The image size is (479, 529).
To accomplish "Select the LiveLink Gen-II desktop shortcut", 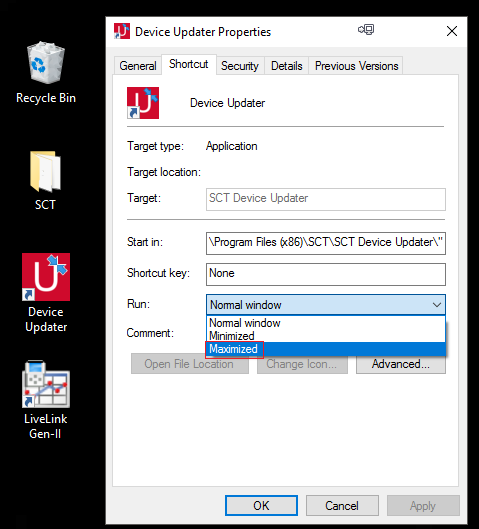I will [46, 400].
